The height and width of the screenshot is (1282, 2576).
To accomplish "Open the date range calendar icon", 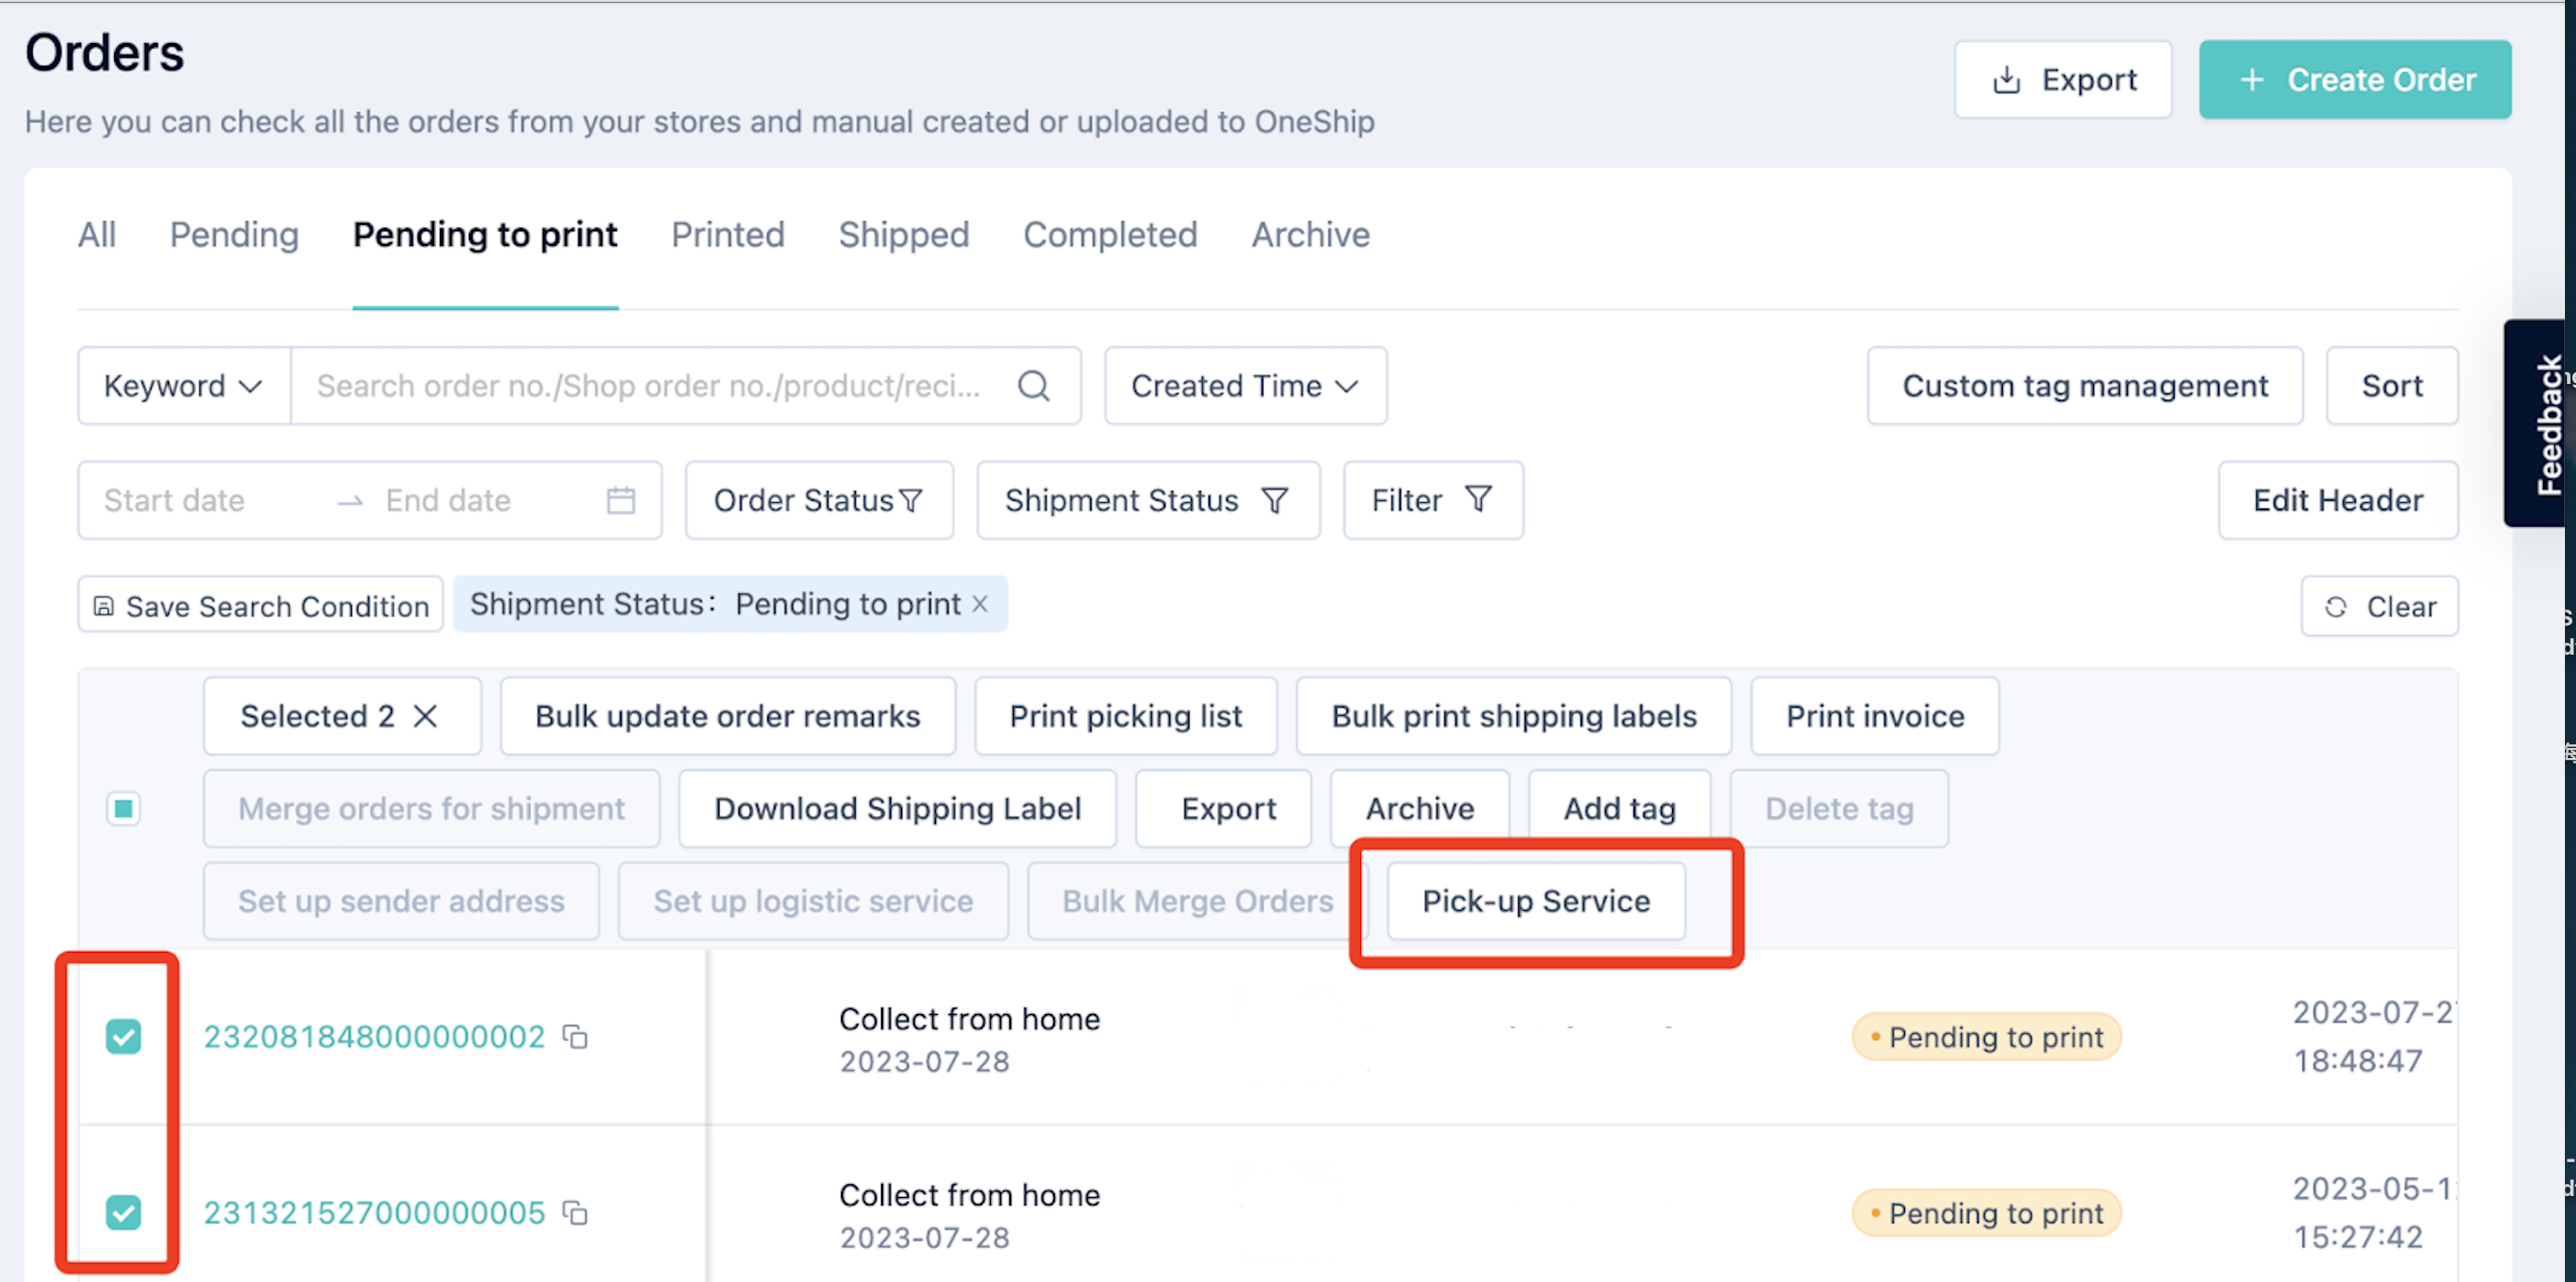I will [621, 500].
